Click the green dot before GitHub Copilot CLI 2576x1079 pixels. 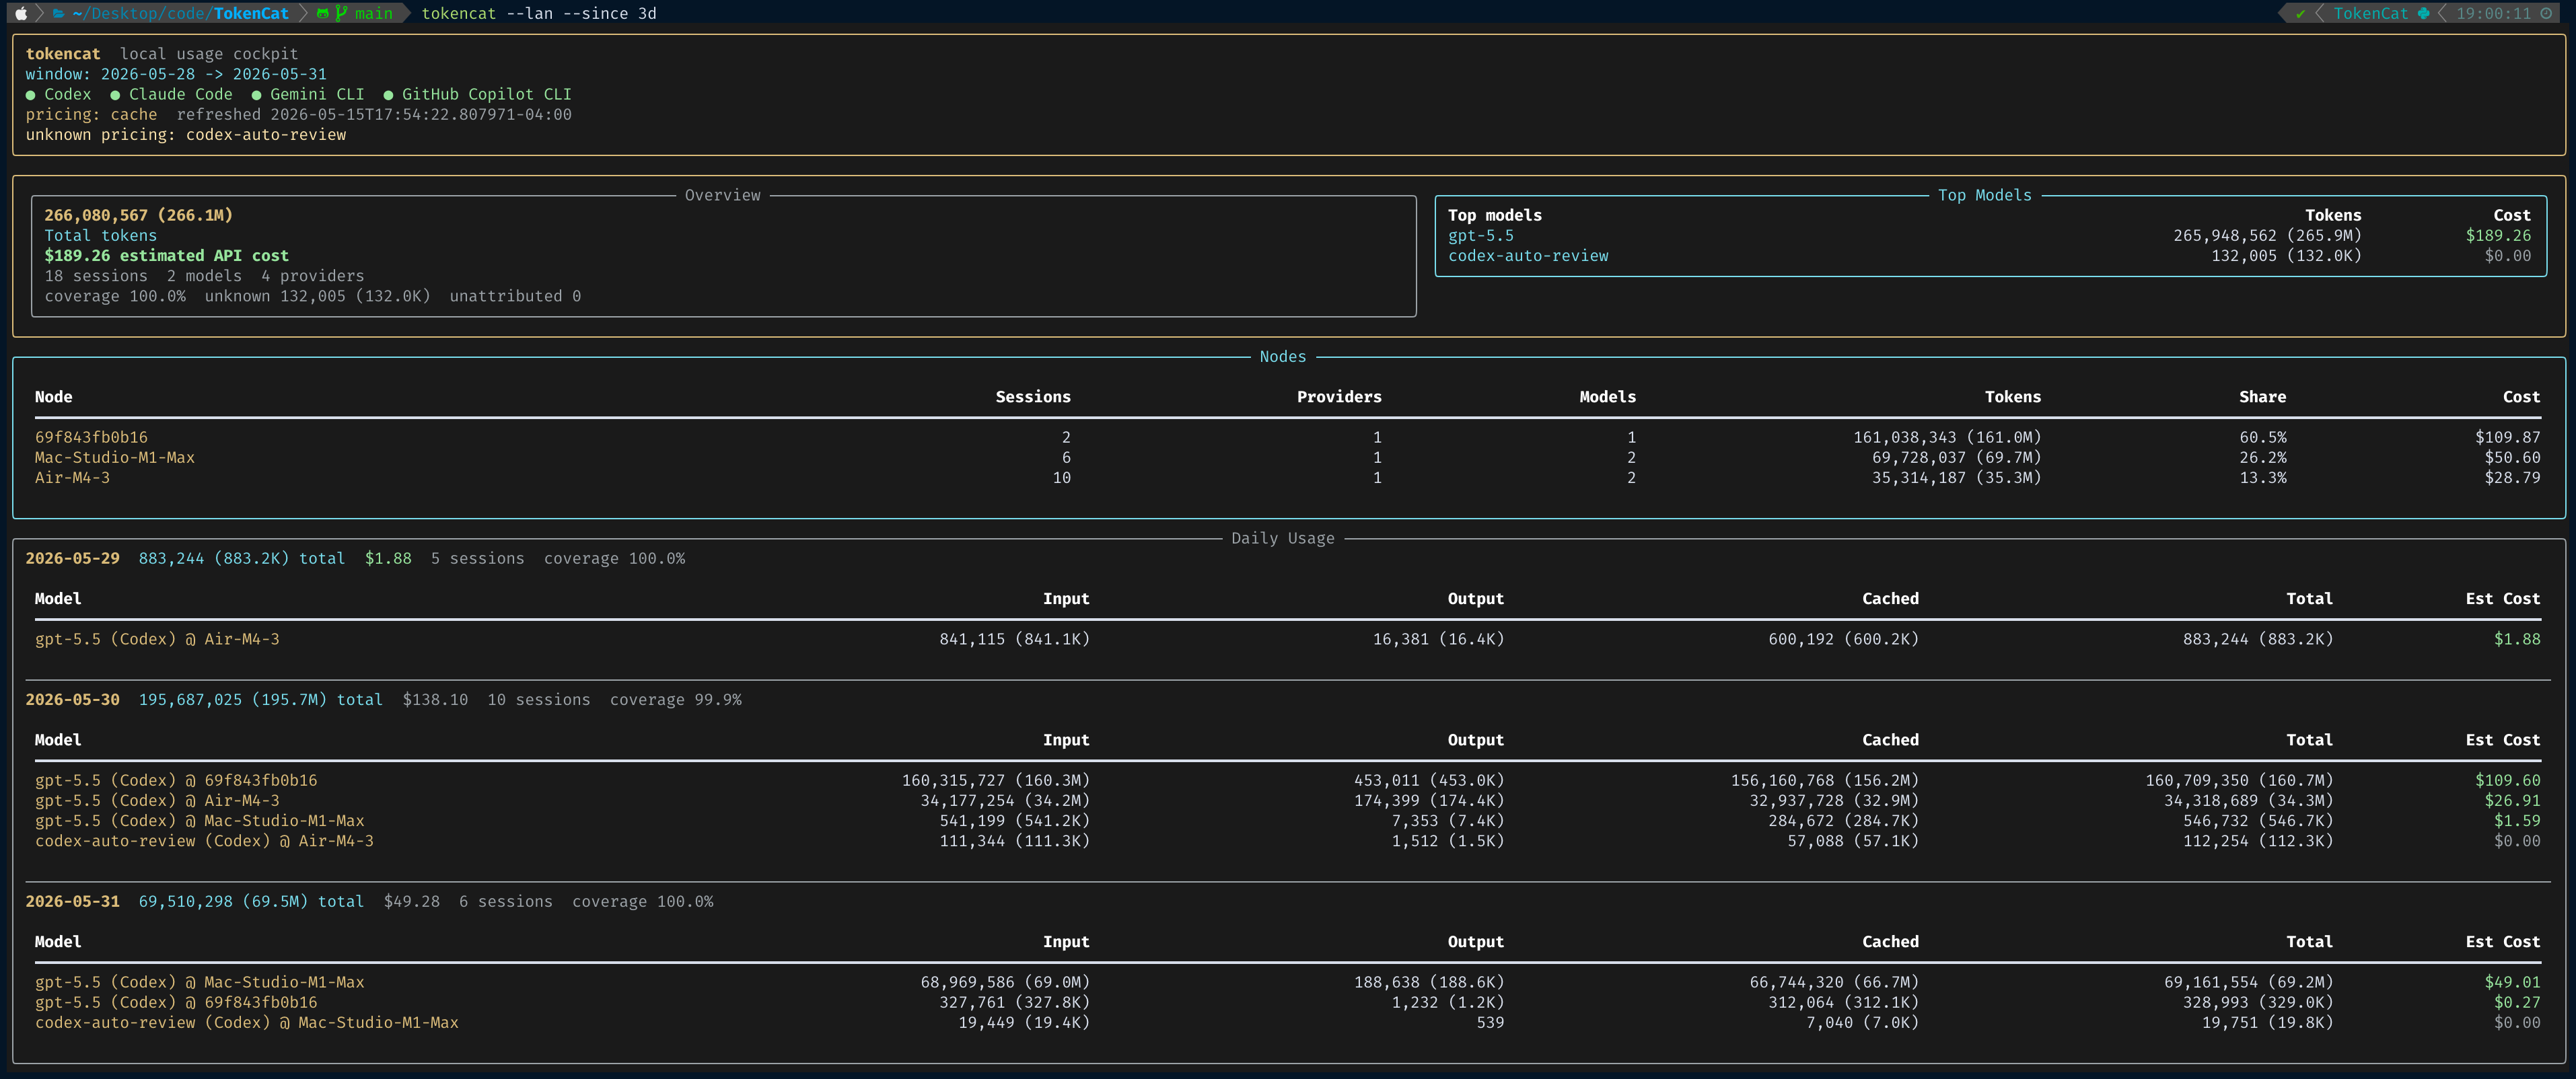[388, 95]
